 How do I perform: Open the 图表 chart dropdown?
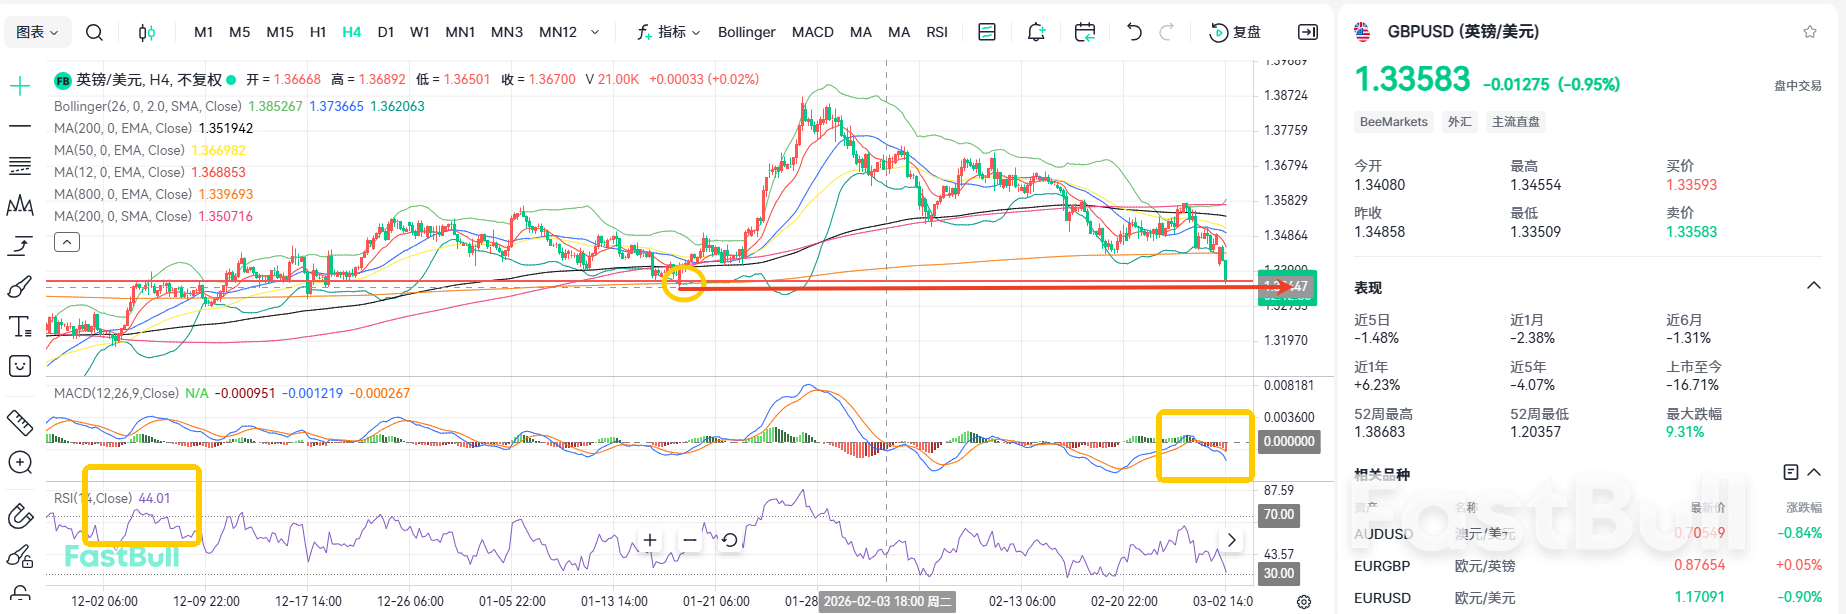pyautogui.click(x=38, y=32)
